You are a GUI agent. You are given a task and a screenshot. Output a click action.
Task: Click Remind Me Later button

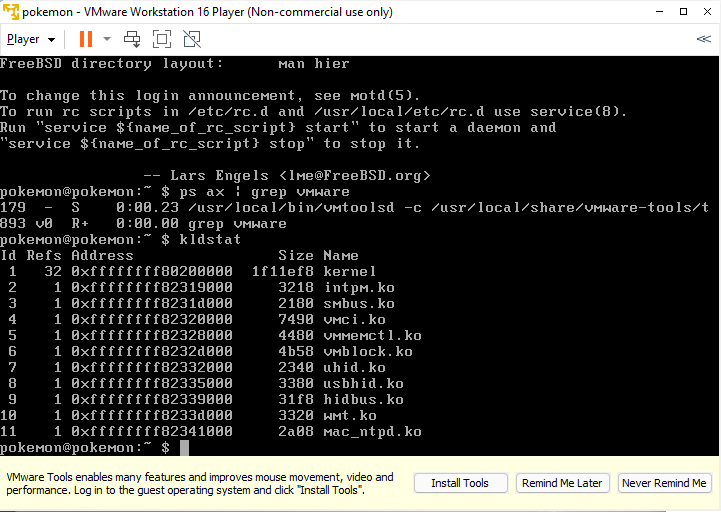(562, 483)
